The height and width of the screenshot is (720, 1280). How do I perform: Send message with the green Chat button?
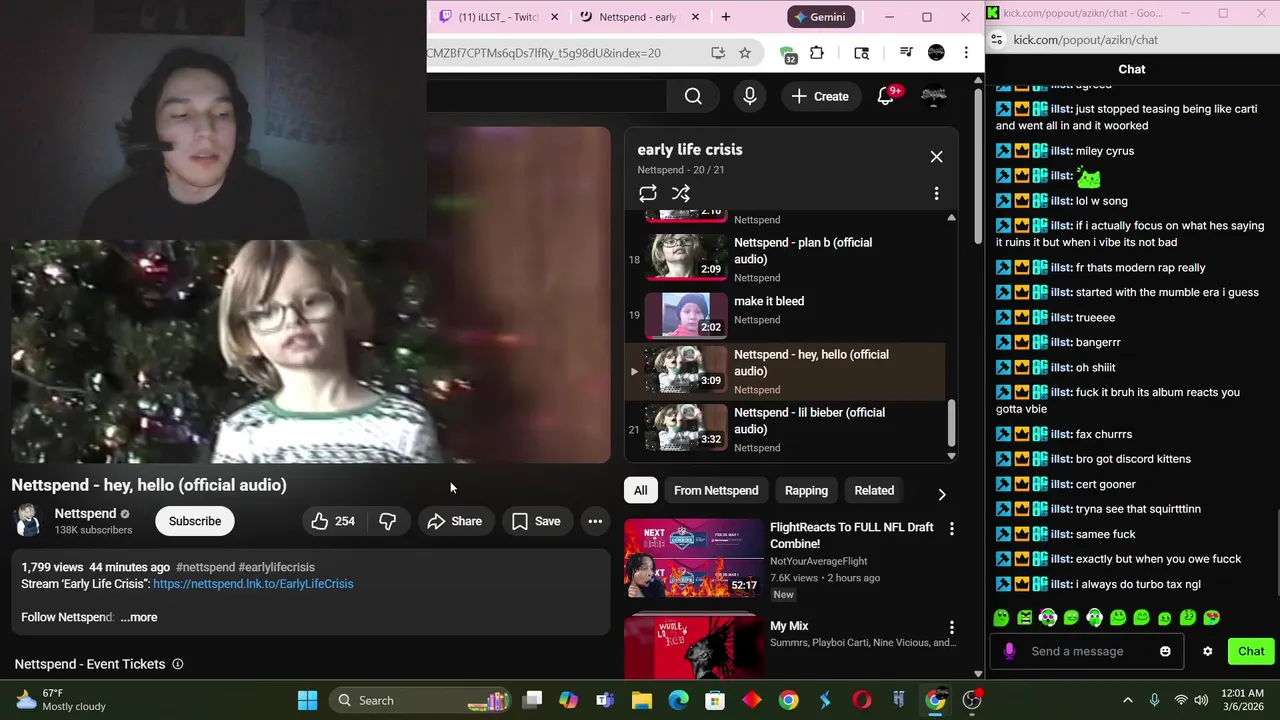[1251, 651]
